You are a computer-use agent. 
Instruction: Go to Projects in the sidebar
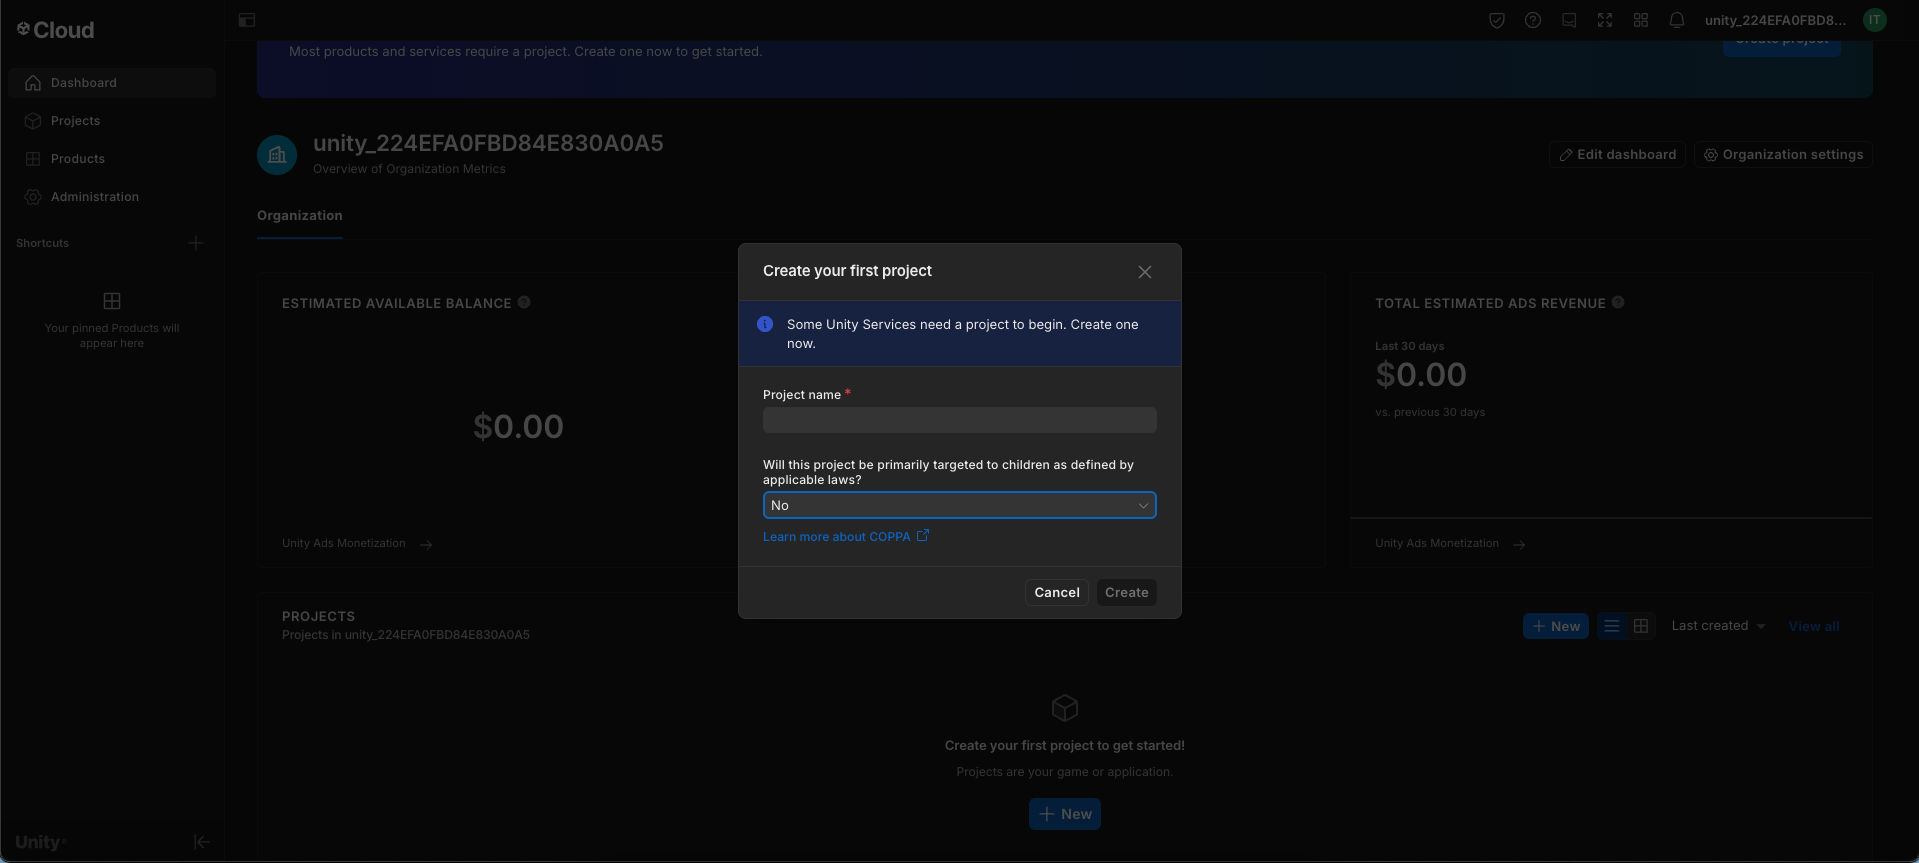(112, 121)
